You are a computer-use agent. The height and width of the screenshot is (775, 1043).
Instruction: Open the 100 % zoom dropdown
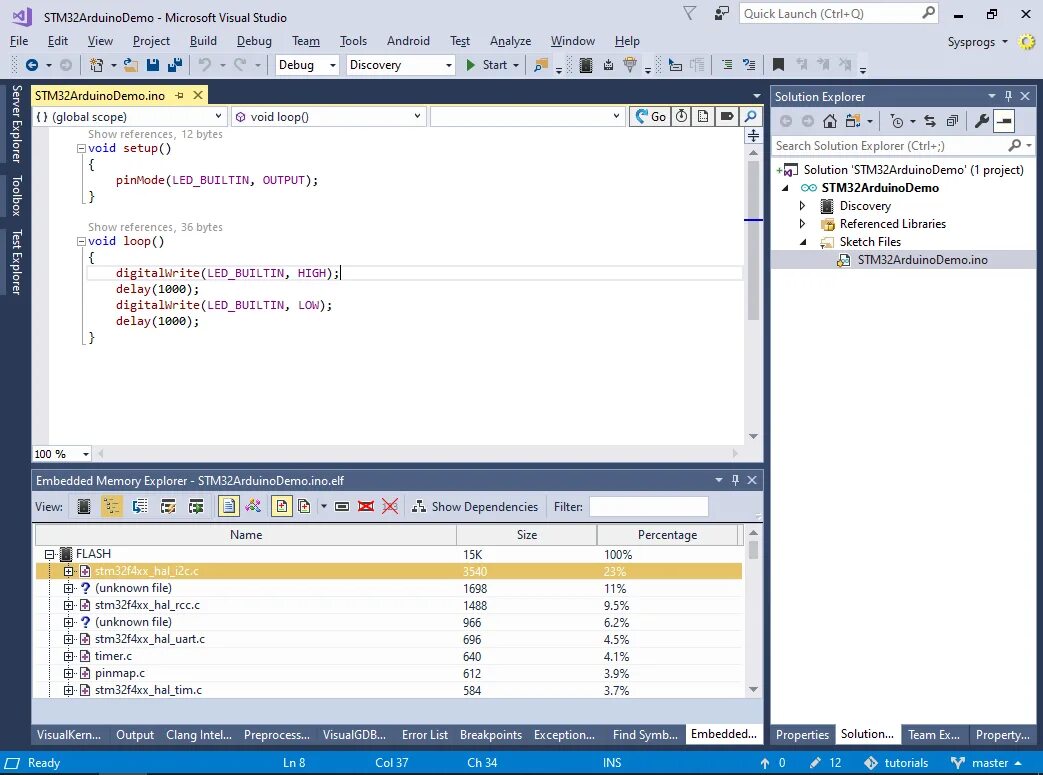62,454
